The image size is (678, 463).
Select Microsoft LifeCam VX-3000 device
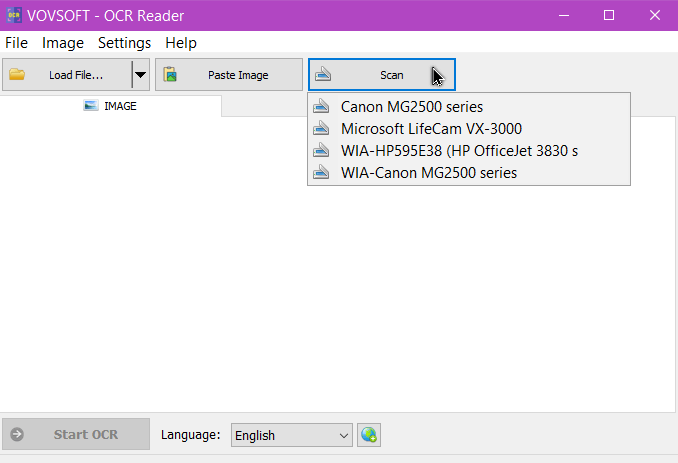pyautogui.click(x=469, y=128)
